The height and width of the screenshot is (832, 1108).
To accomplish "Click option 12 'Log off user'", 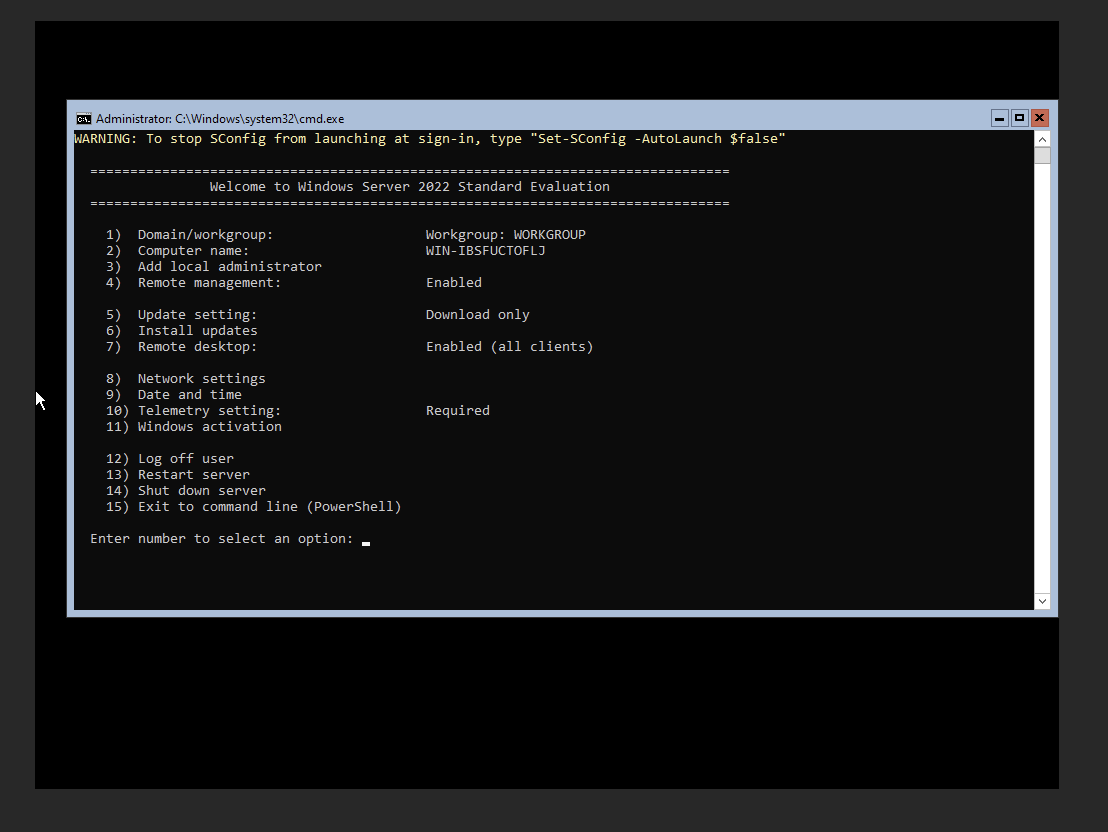I will pyautogui.click(x=185, y=459).
